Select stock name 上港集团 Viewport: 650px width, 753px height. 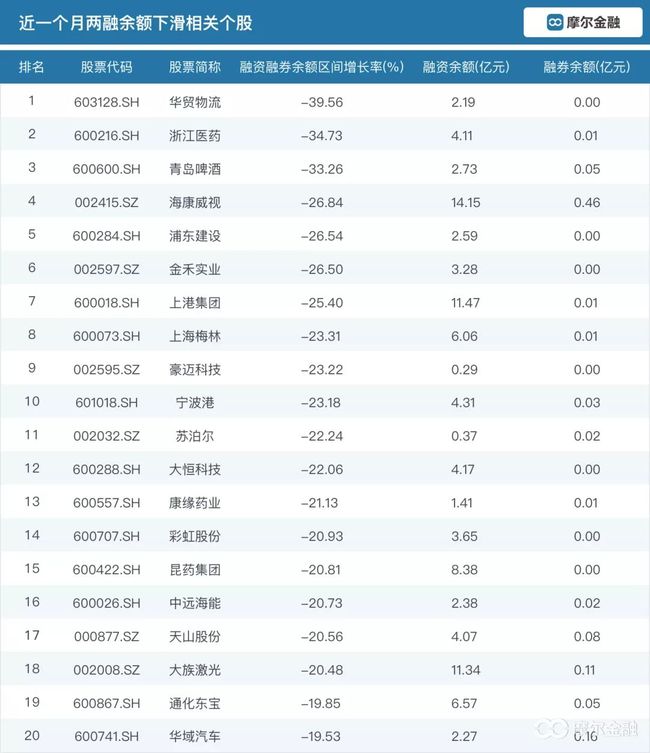coord(195,303)
